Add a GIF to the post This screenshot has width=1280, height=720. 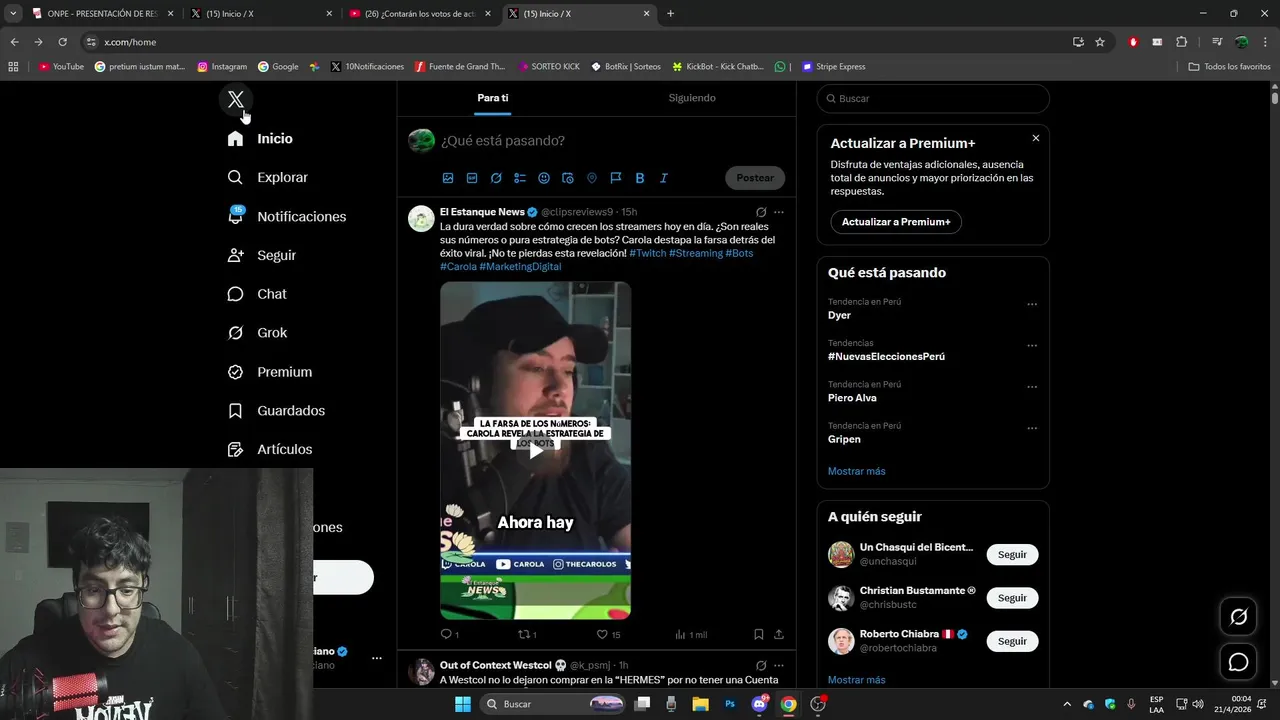(472, 178)
